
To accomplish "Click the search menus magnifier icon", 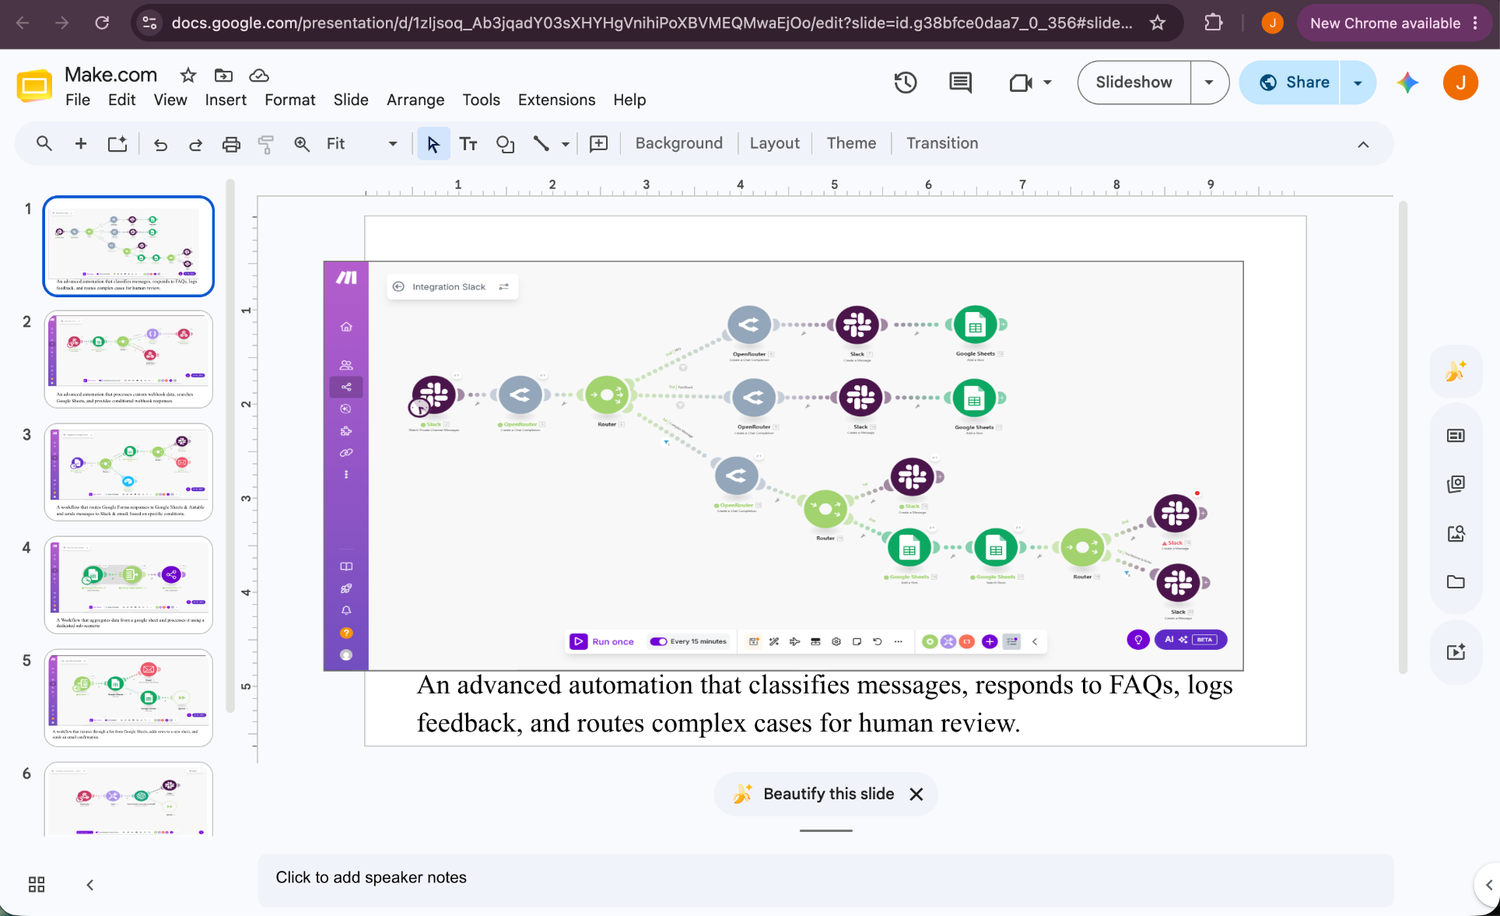I will [44, 144].
